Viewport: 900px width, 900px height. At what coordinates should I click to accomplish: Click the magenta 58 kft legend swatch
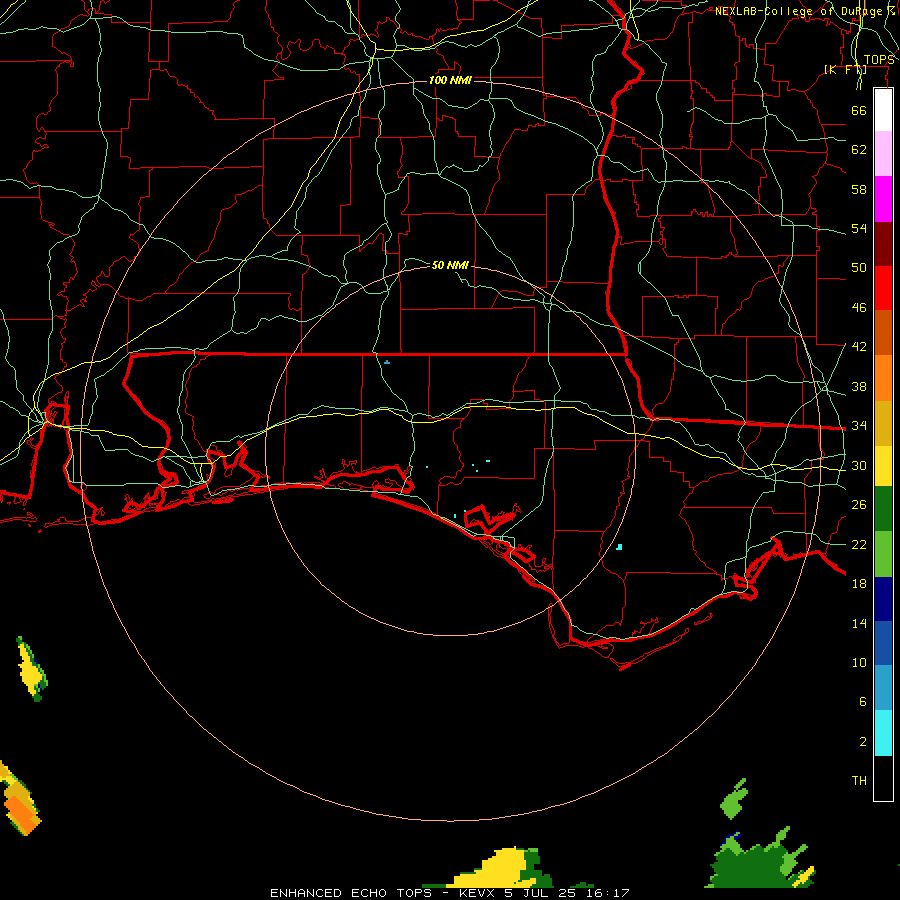coord(883,199)
